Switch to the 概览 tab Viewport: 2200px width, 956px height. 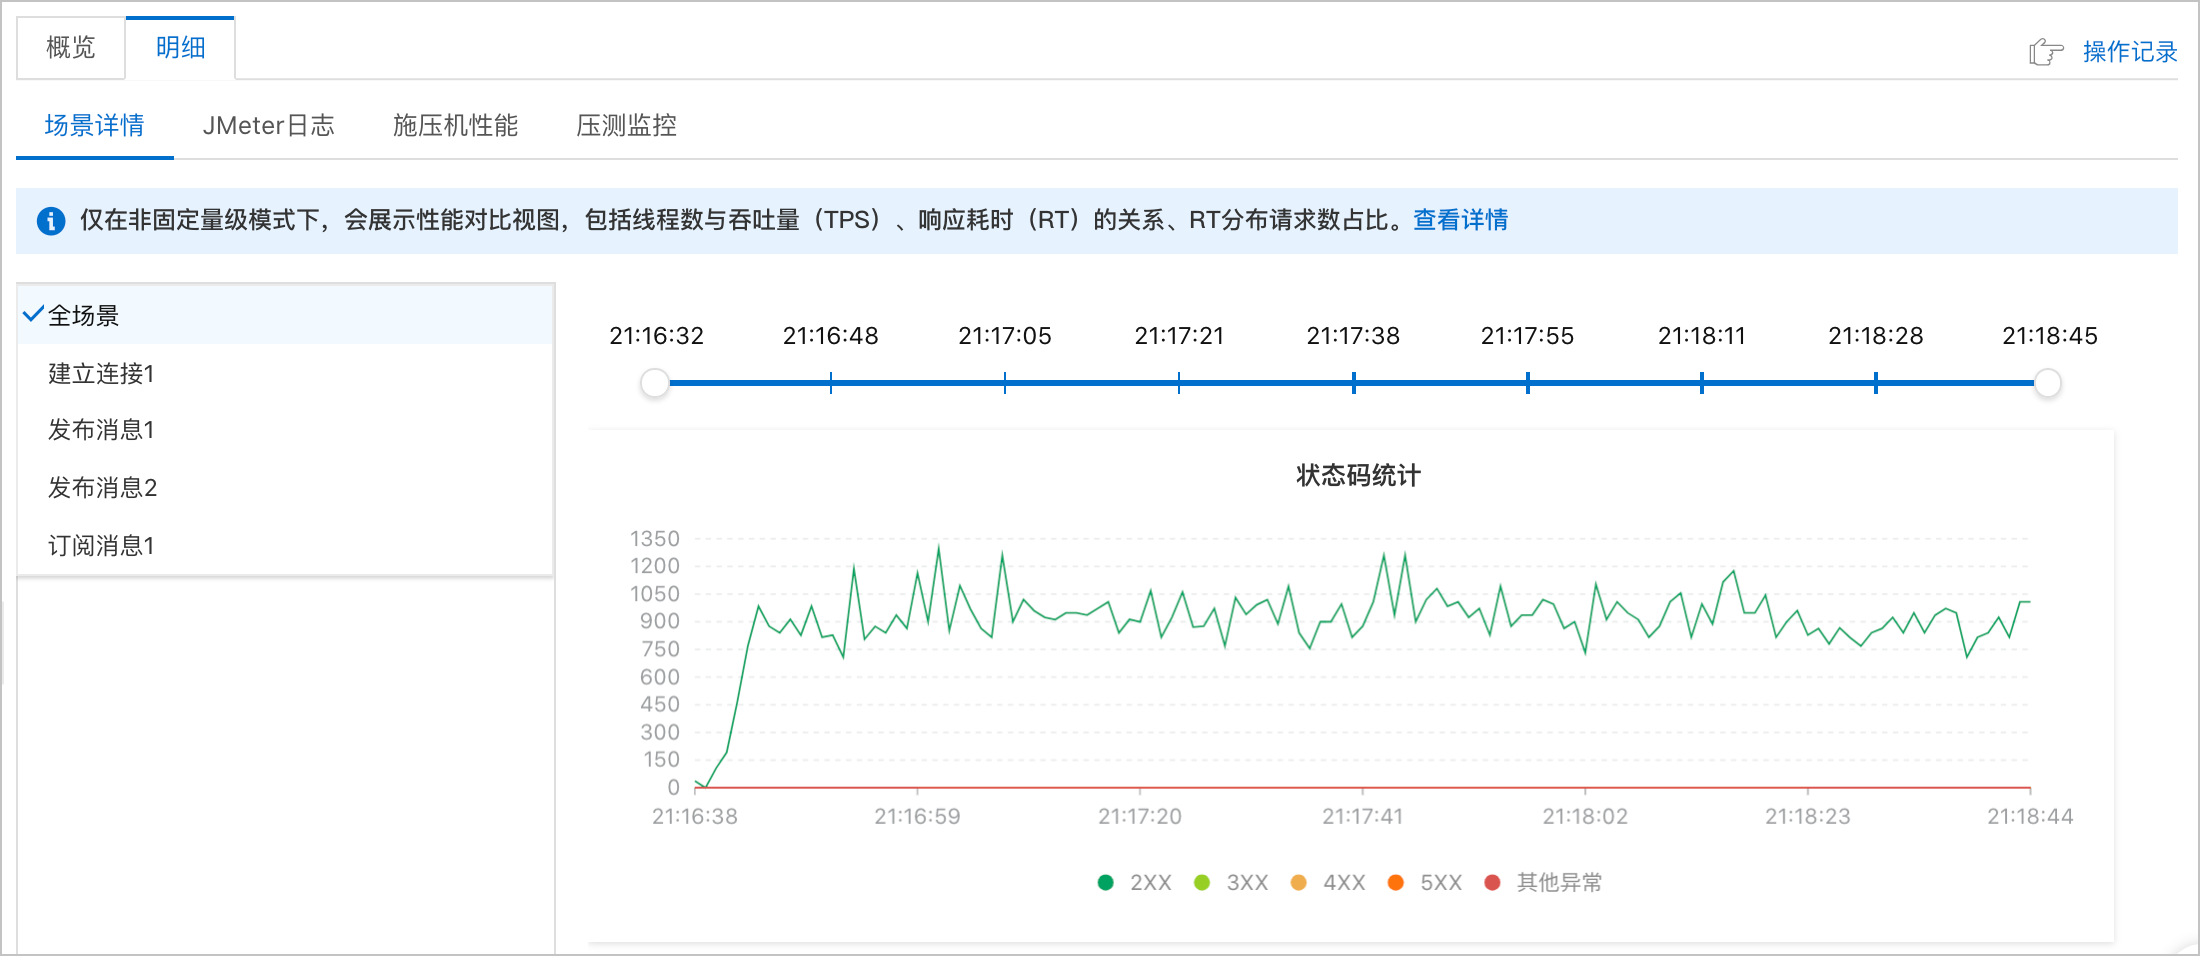[71, 47]
